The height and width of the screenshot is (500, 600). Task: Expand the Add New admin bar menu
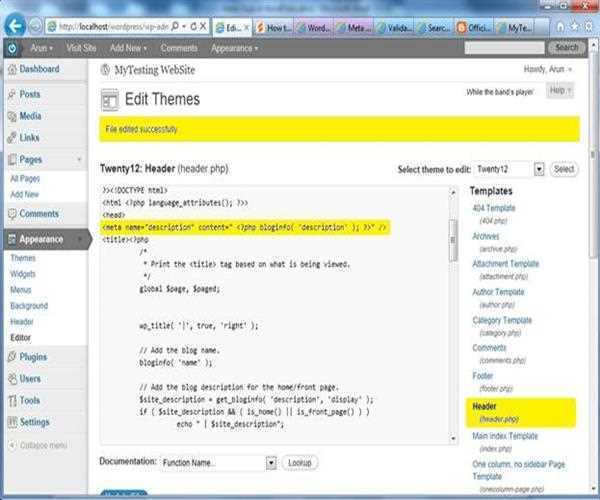[x=130, y=47]
